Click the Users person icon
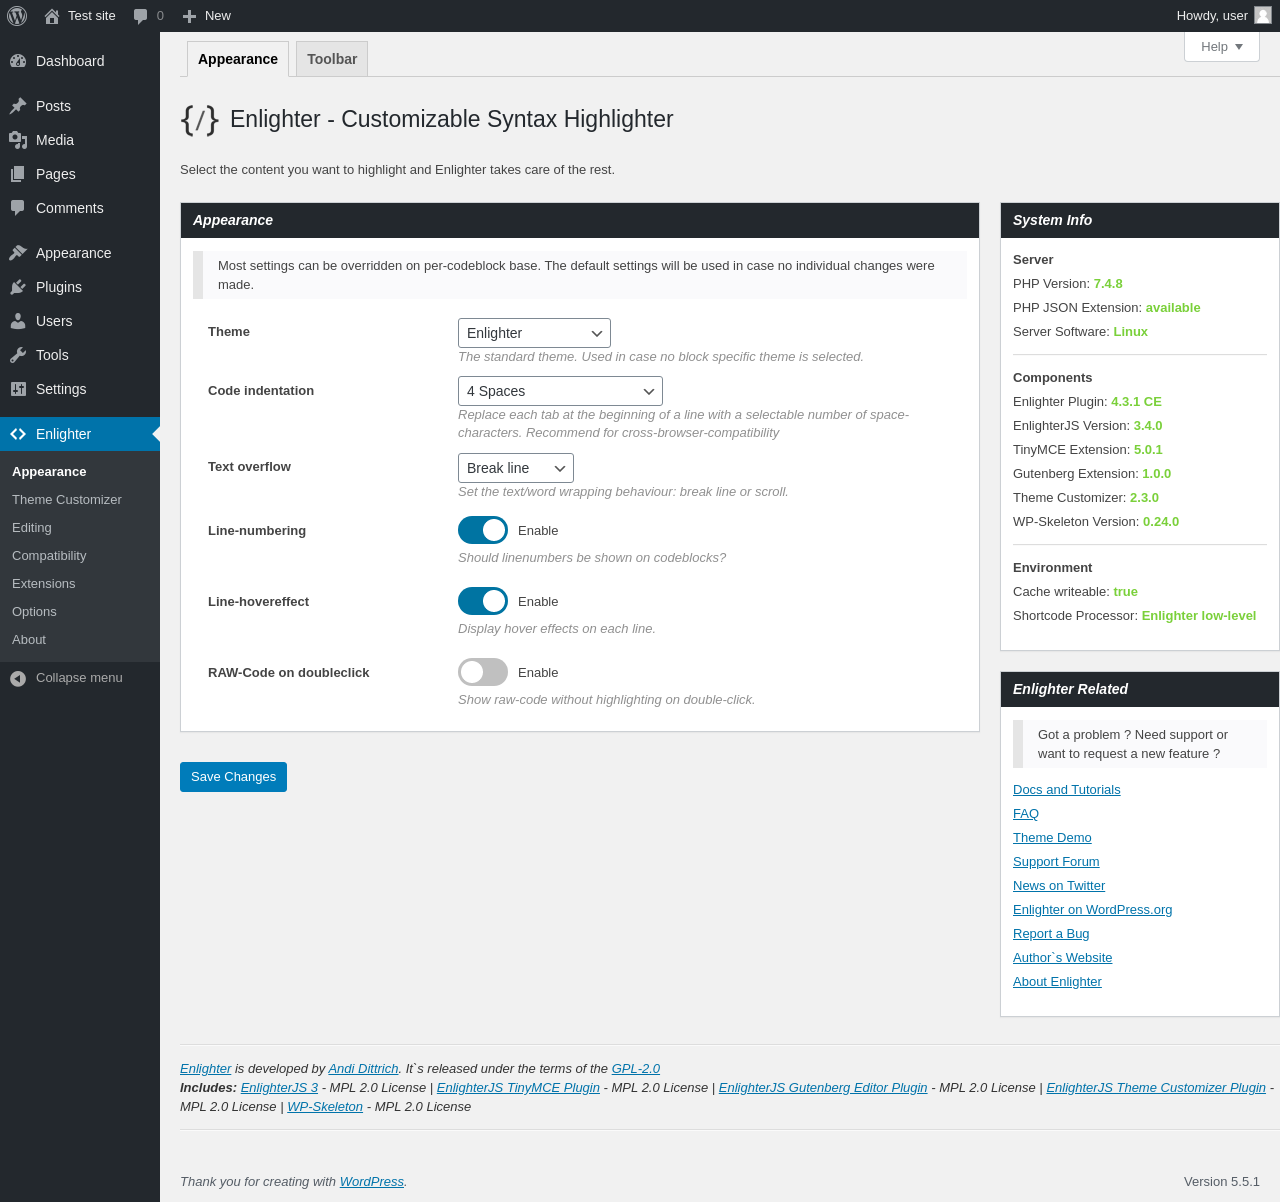The width and height of the screenshot is (1280, 1202). click(x=18, y=321)
